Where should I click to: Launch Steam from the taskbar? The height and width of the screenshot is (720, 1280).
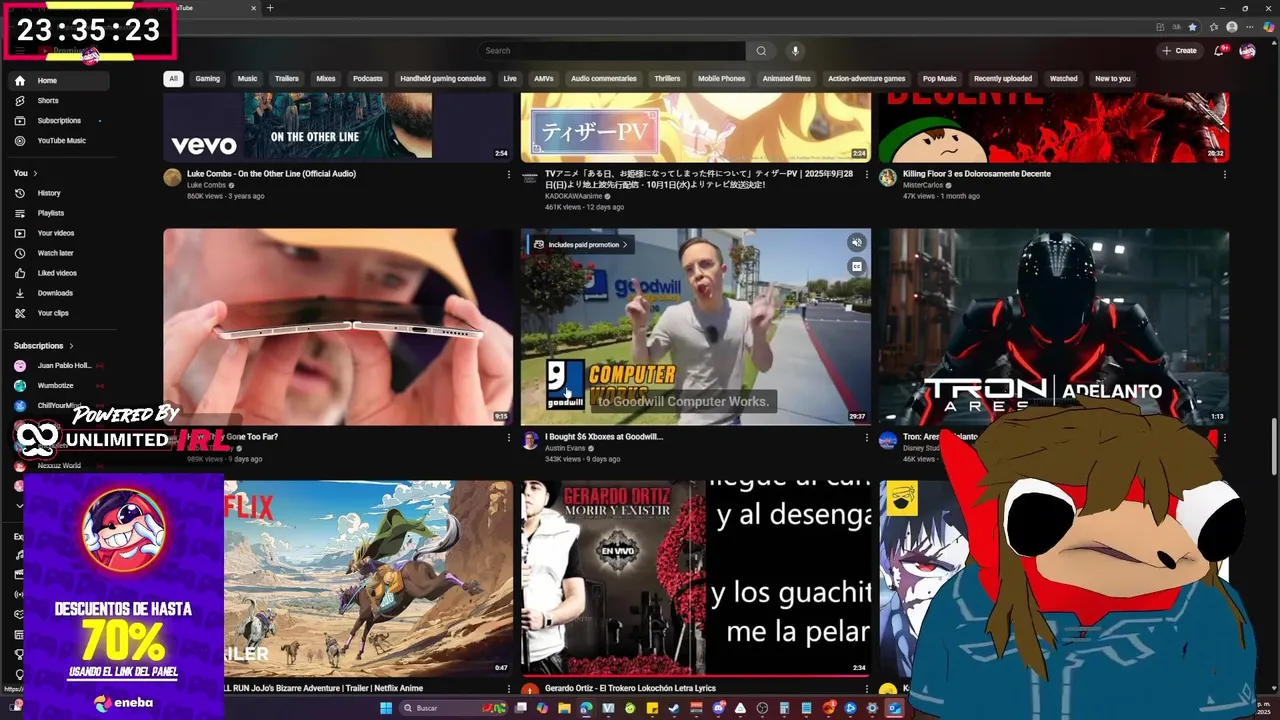click(x=674, y=708)
